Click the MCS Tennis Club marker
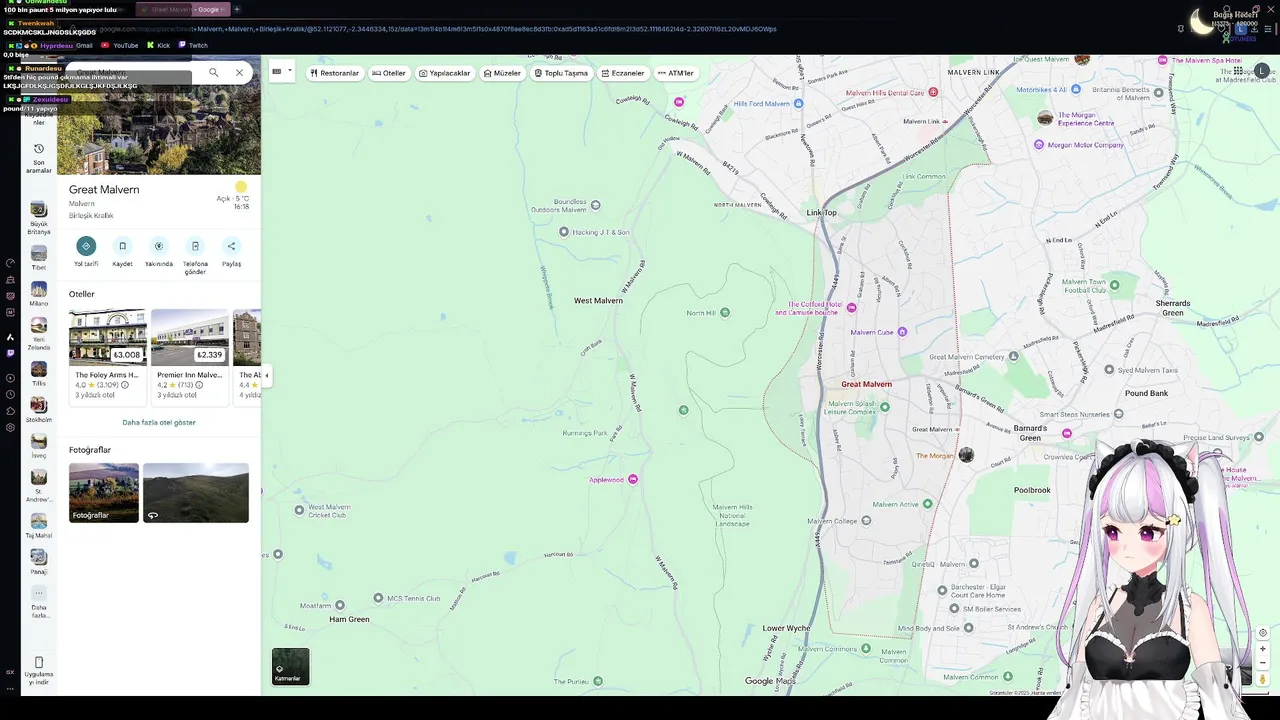Viewport: 1280px width, 720px height. point(378,598)
